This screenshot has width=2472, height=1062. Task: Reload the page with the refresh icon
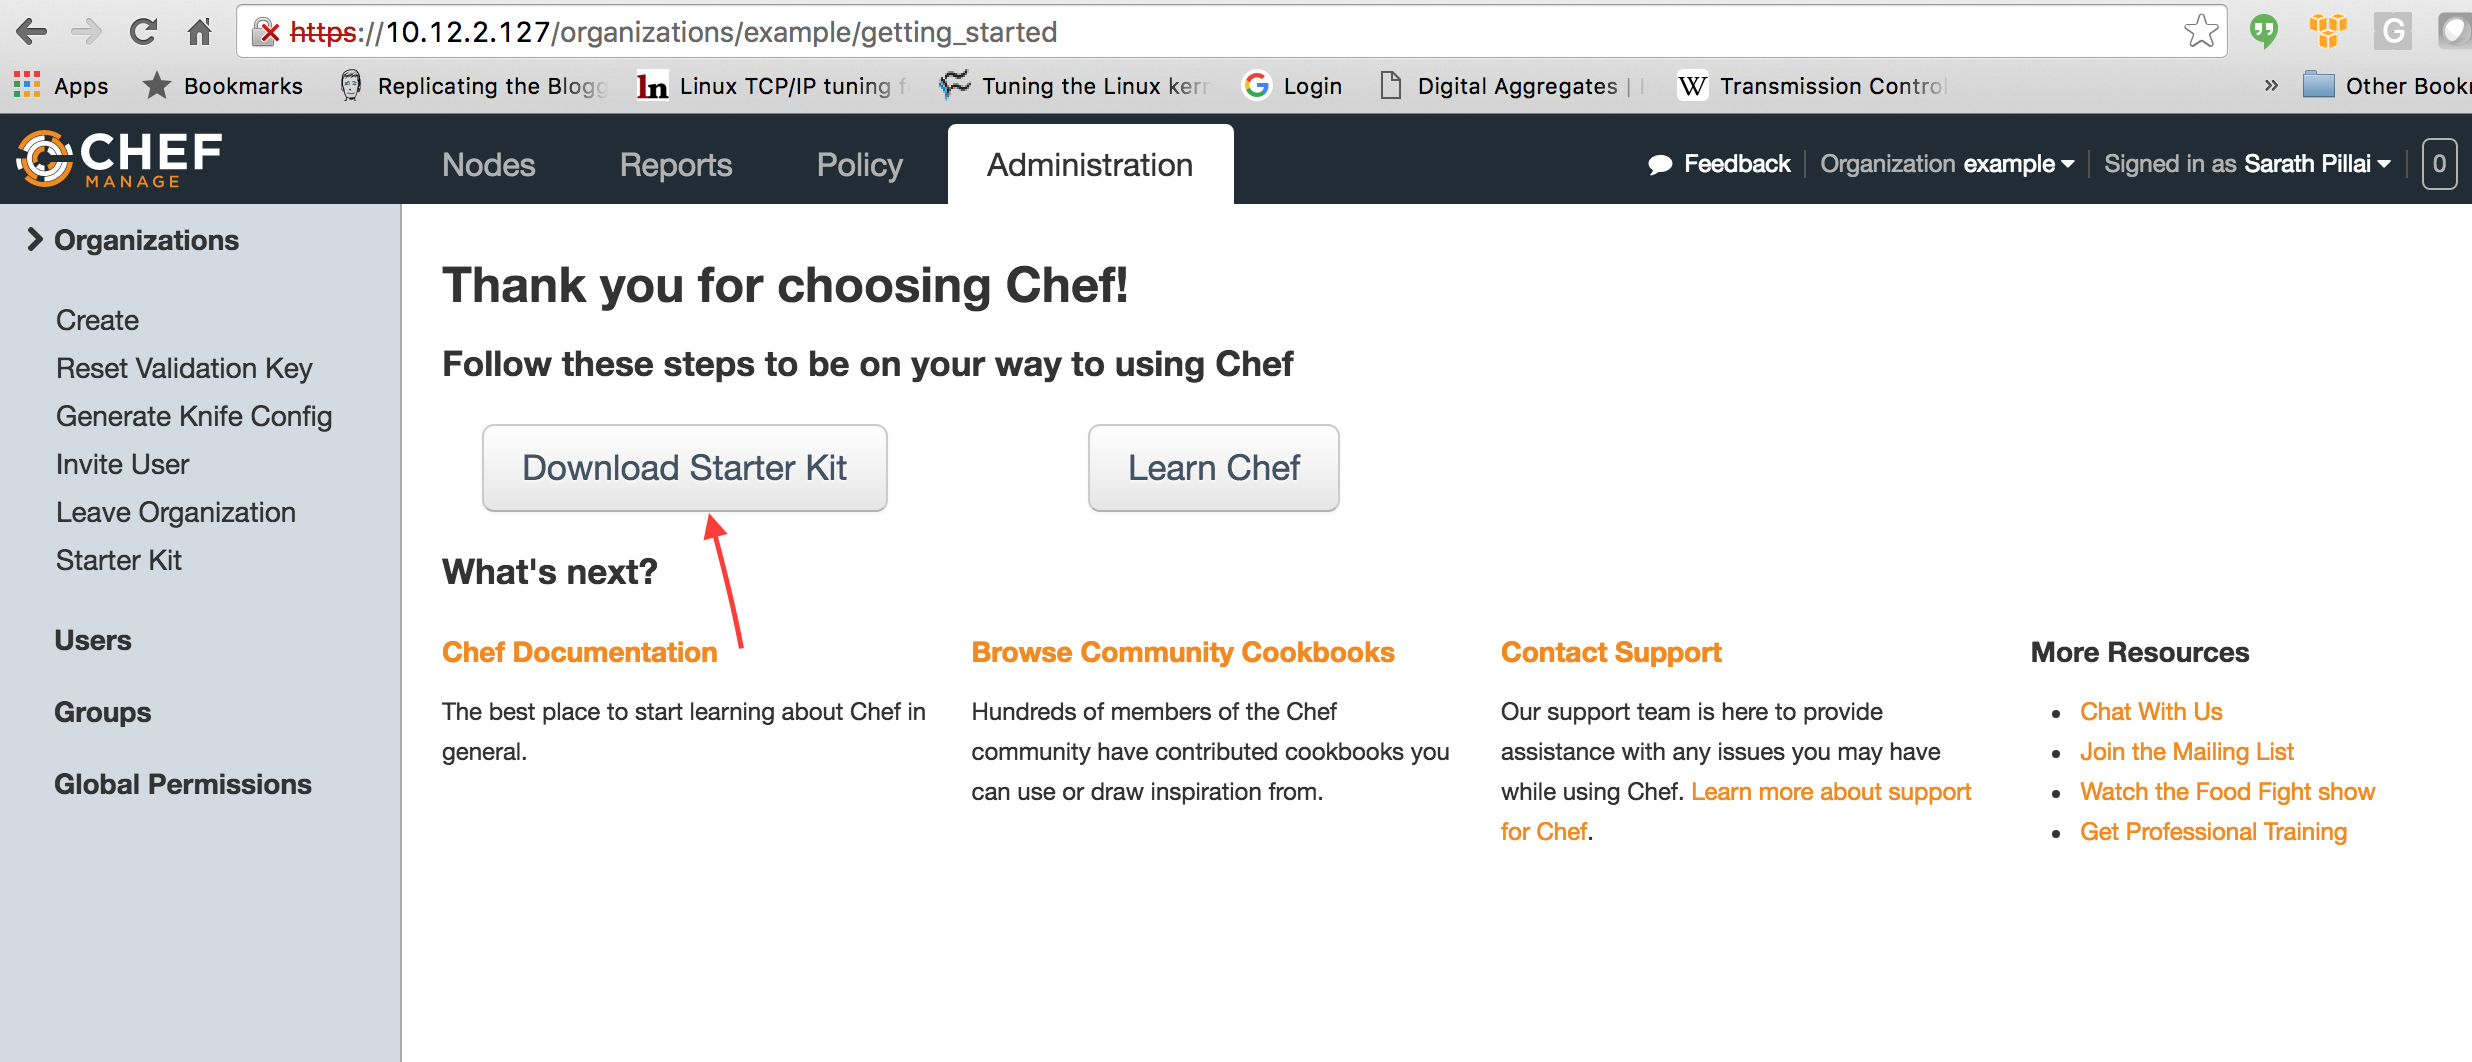click(x=143, y=32)
